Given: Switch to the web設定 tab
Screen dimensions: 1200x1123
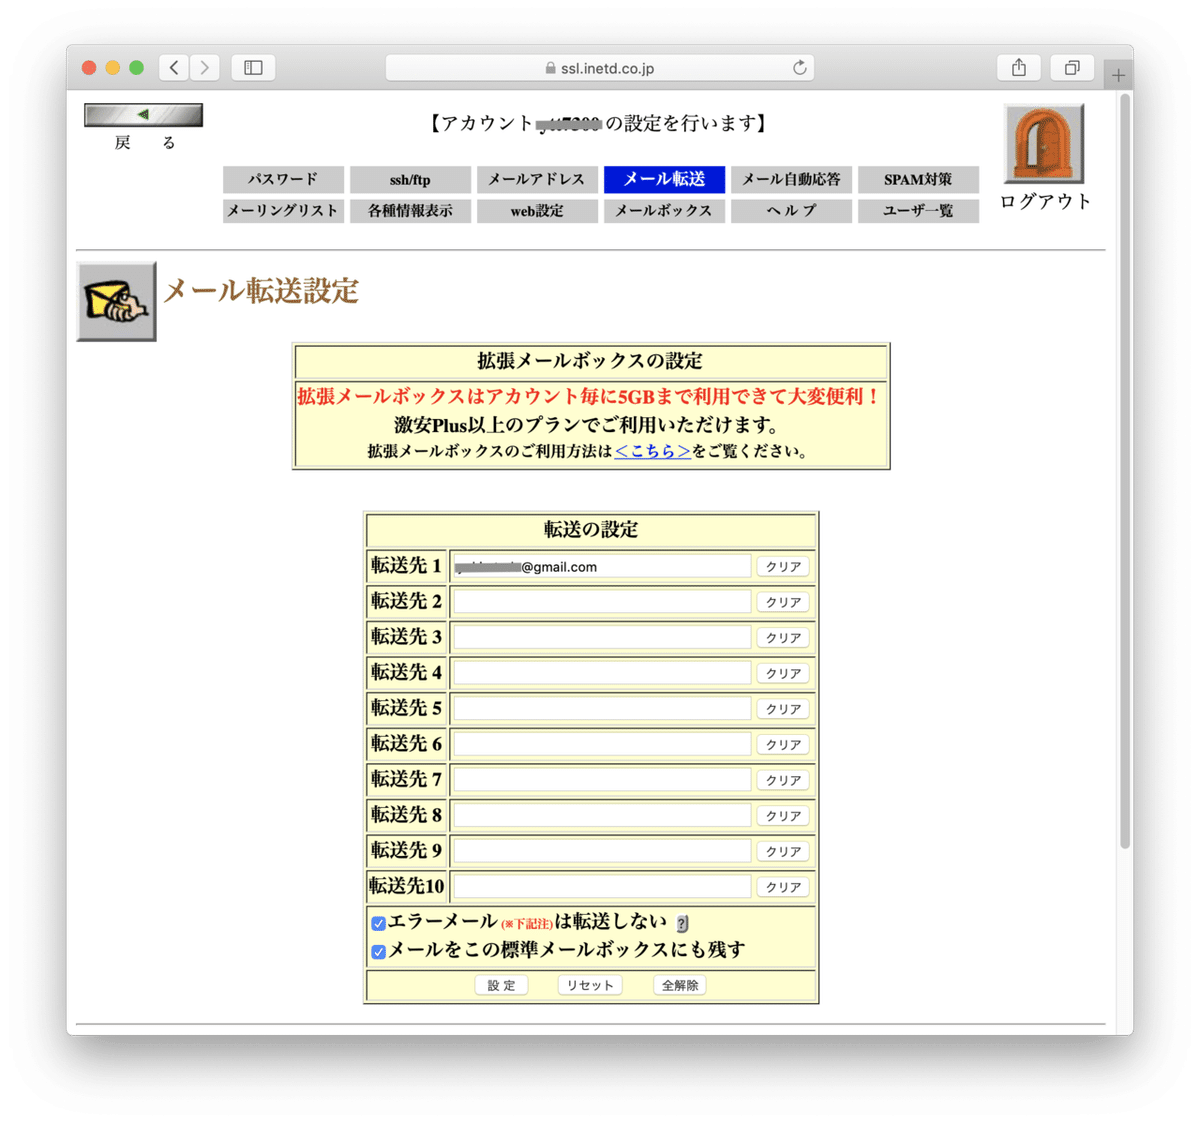Looking at the screenshot, I should 537,211.
